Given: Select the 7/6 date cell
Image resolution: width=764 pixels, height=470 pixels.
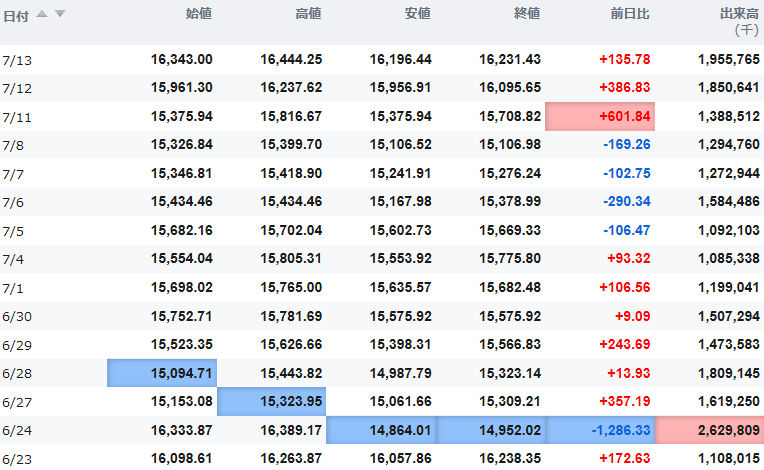Looking at the screenshot, I should 13,203.
